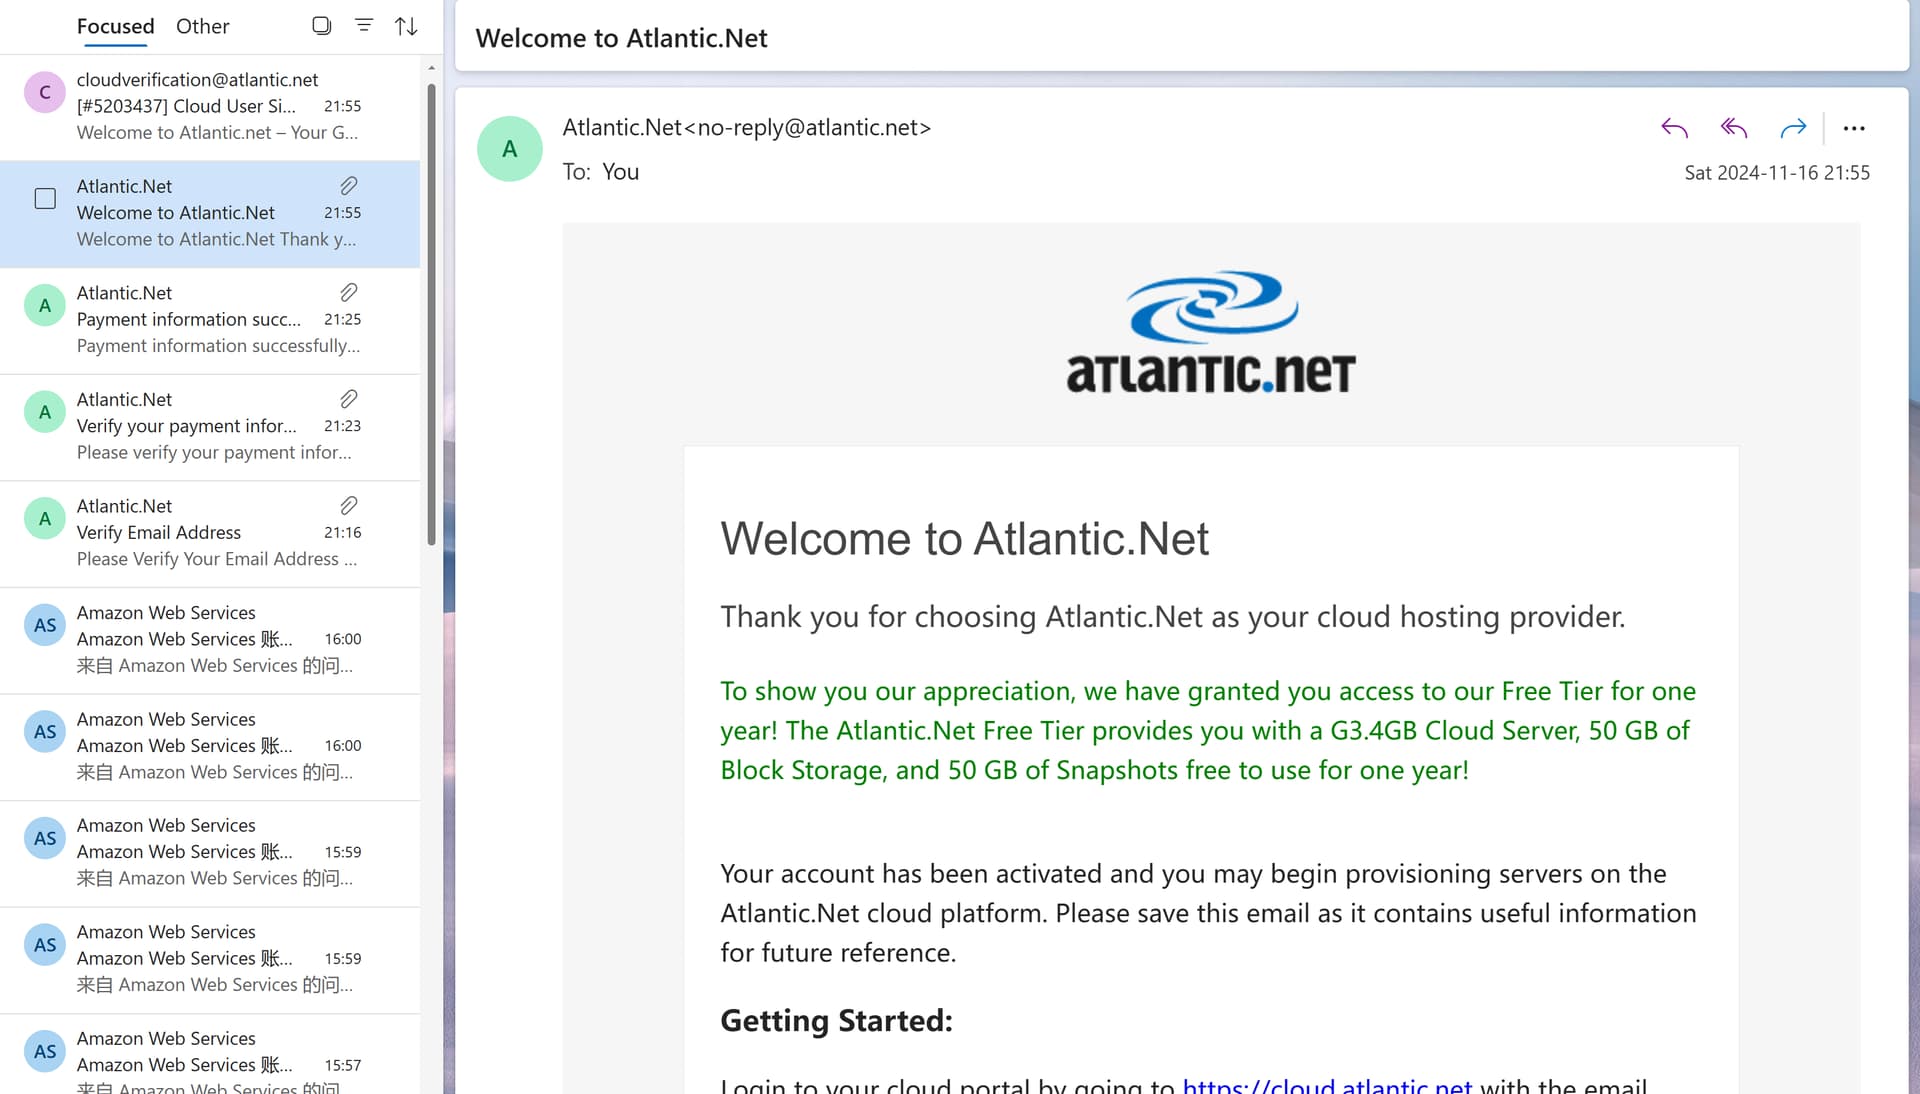
Task: Click avatar of Verify Email Address email
Action: pos(45,519)
